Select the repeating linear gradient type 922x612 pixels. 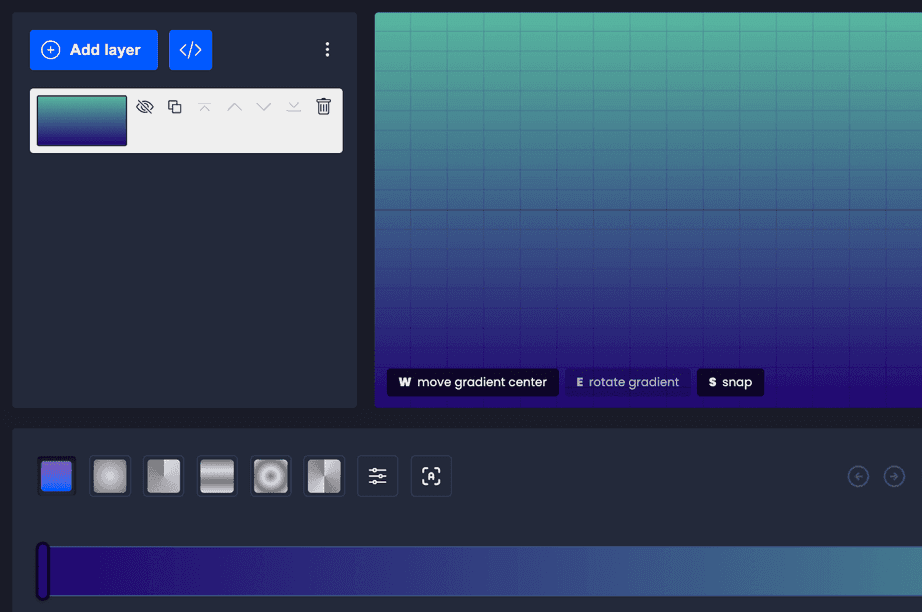tap(217, 476)
